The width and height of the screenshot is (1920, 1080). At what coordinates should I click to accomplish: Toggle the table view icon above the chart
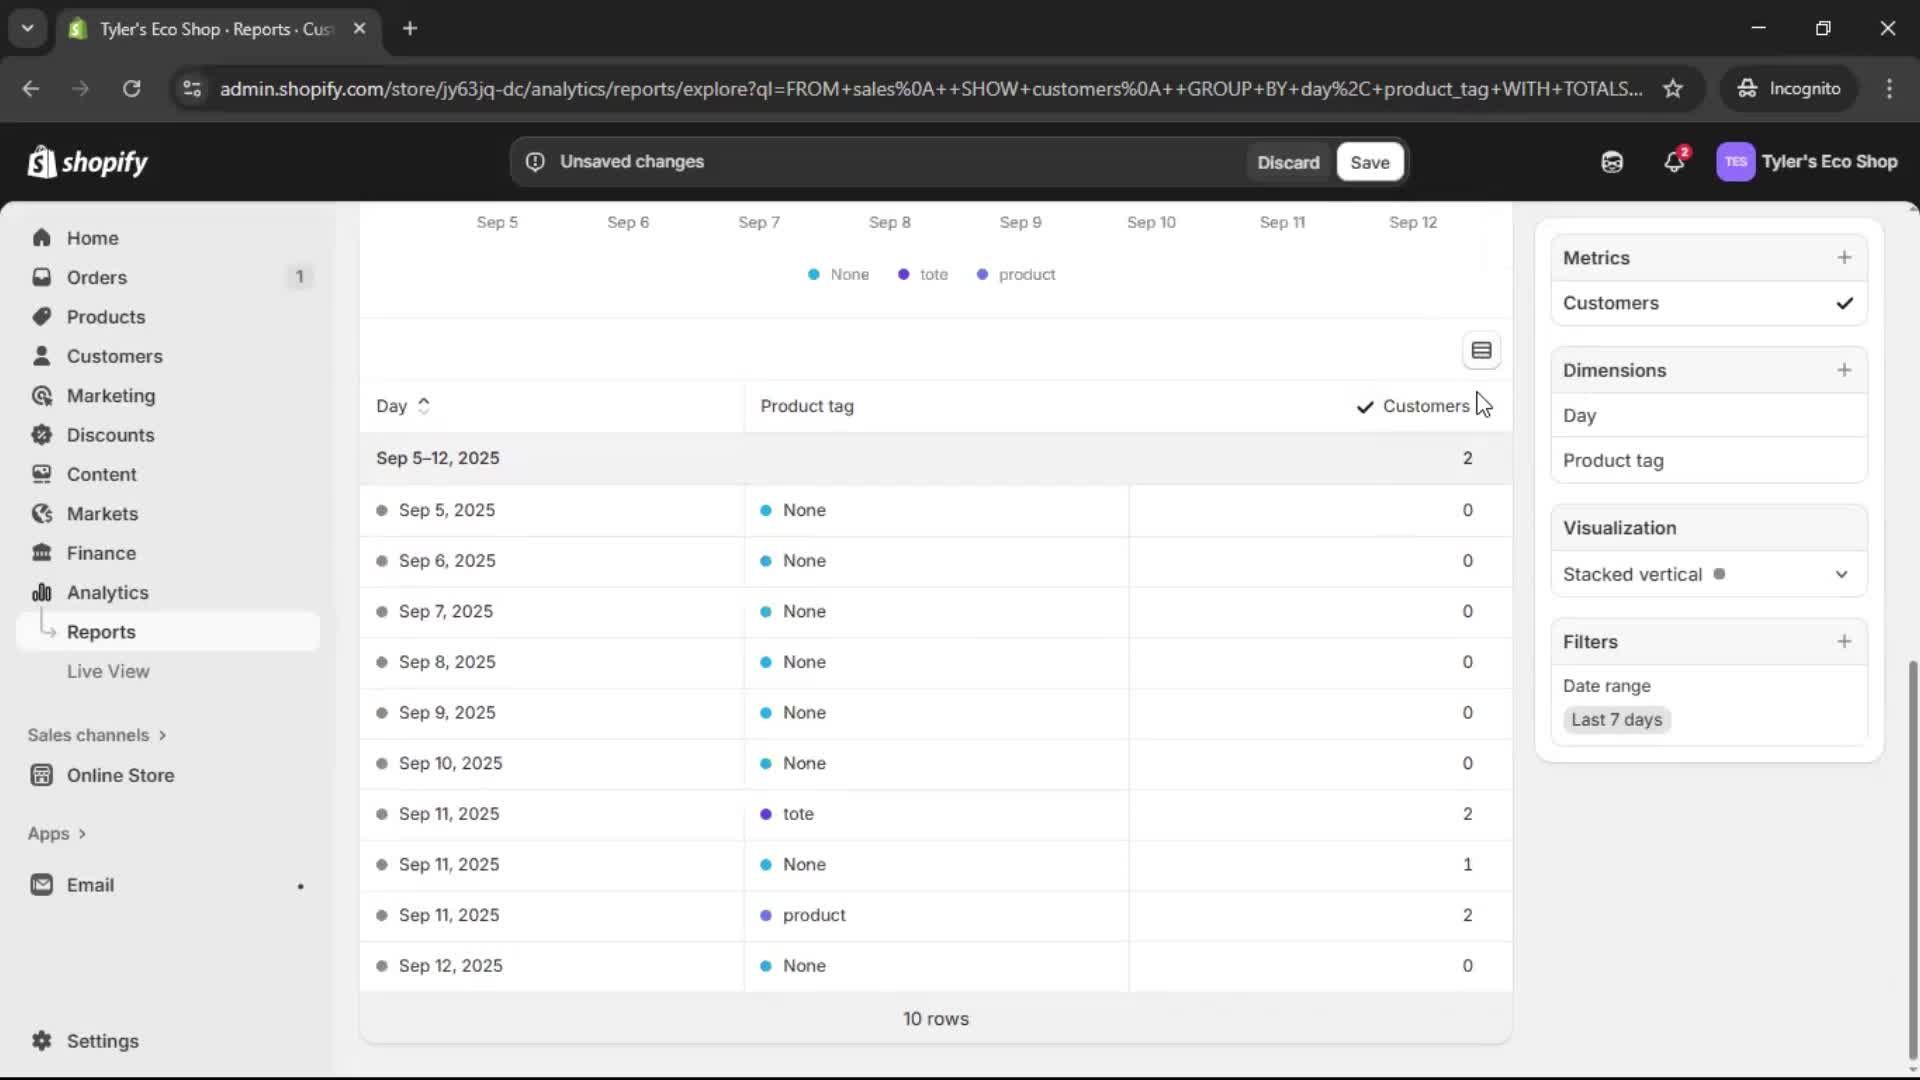coord(1482,350)
